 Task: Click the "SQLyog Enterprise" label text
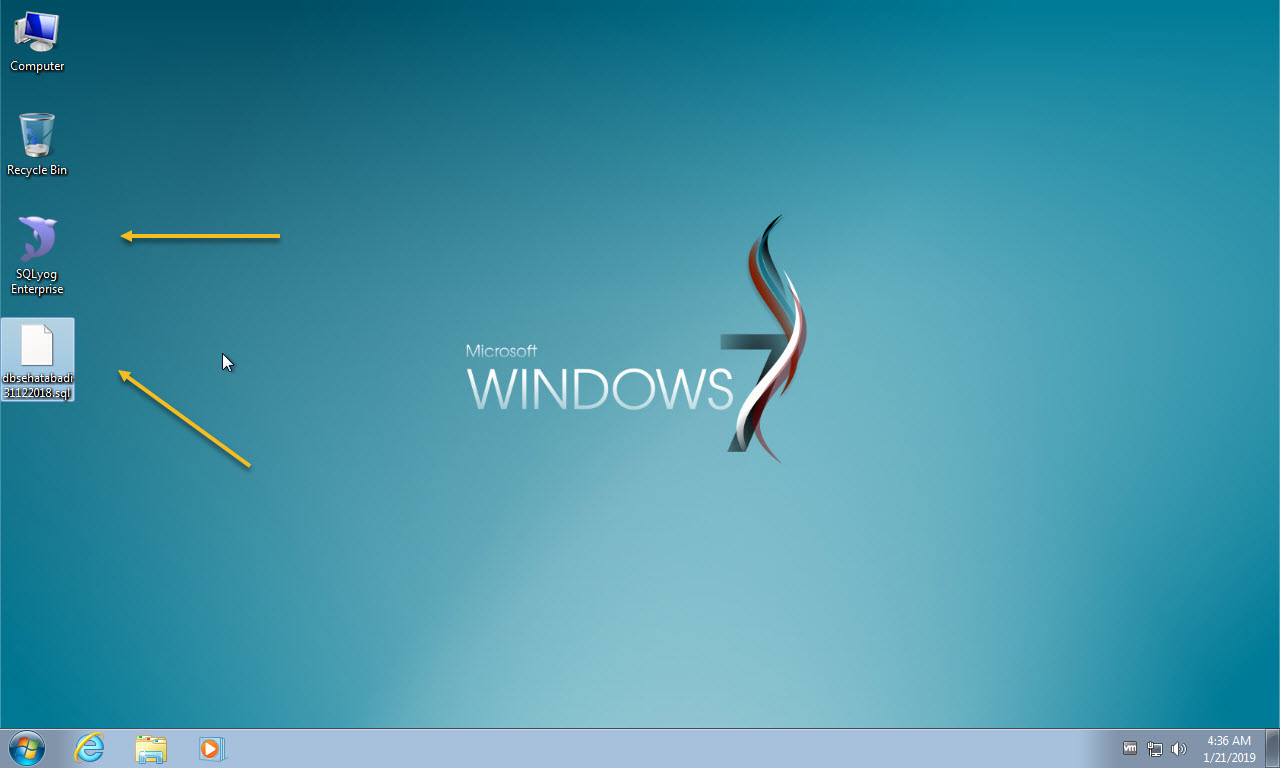click(37, 282)
